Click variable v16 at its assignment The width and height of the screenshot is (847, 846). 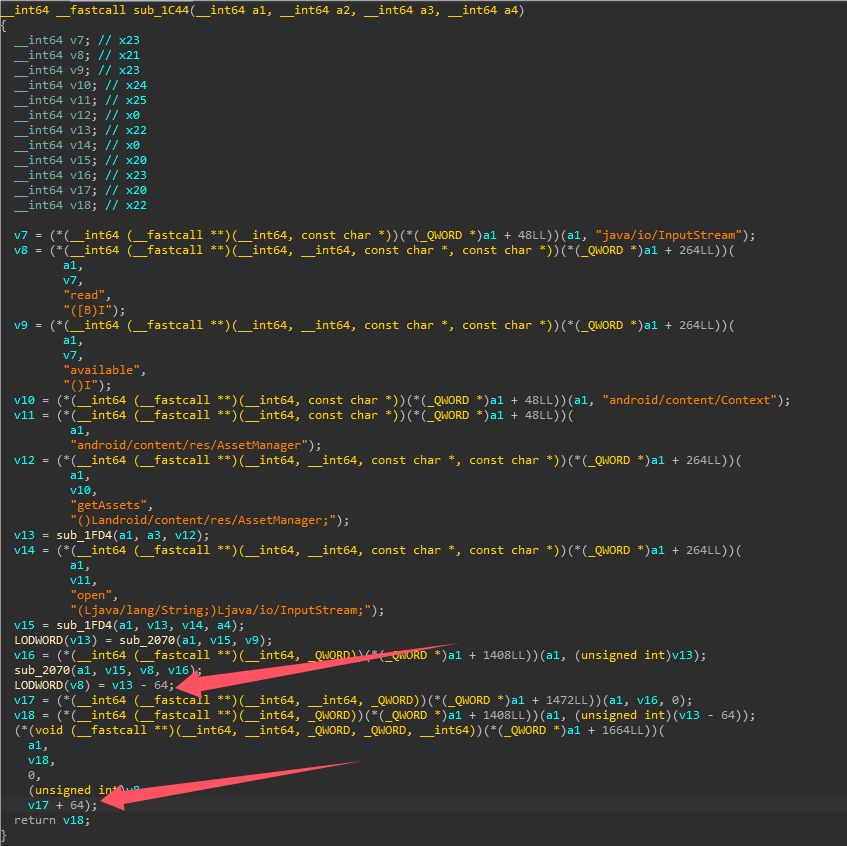point(24,656)
